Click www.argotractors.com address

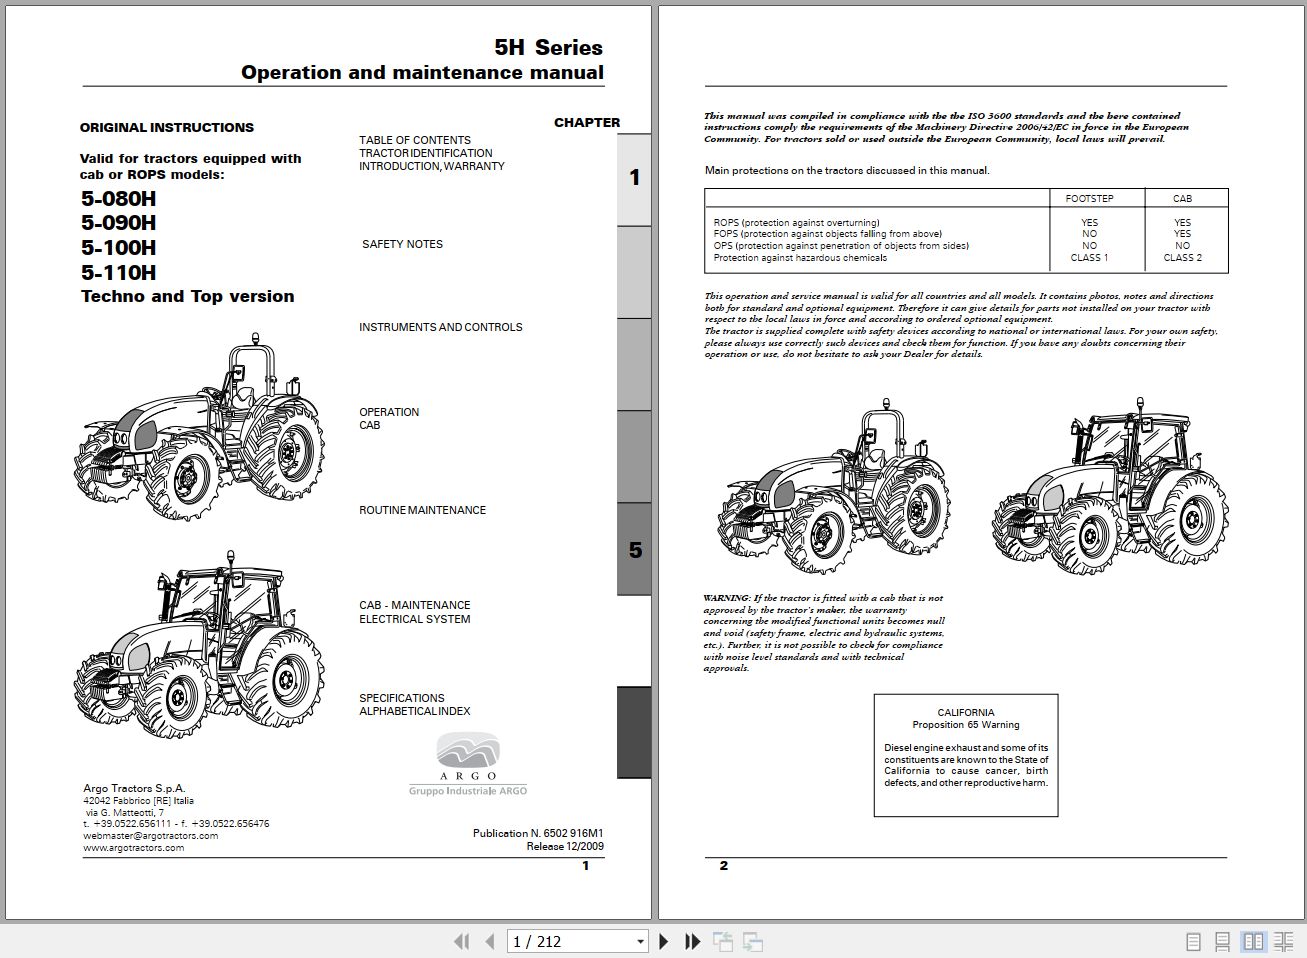[133, 847]
